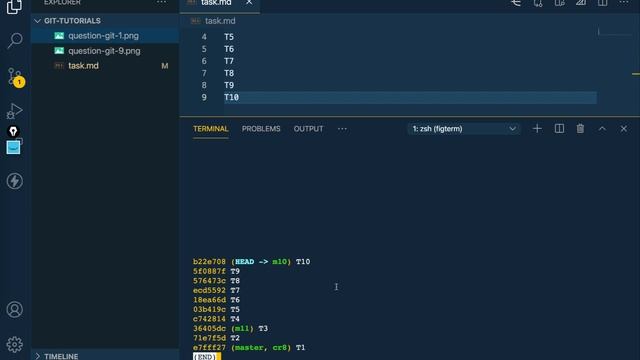
Task: Open the Manage gear settings icon
Action: point(15,344)
